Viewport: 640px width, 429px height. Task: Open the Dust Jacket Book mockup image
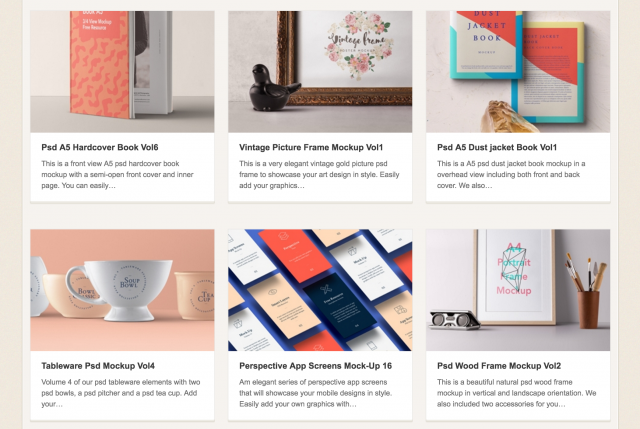click(x=518, y=71)
